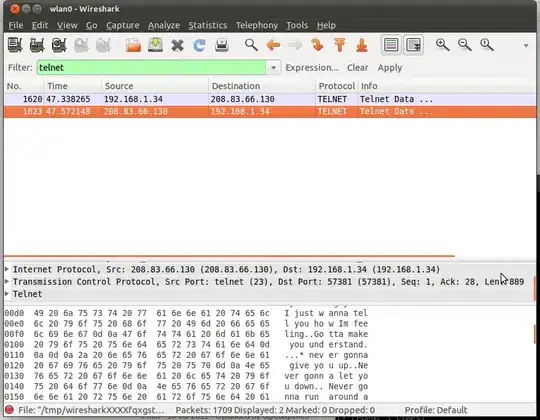540x420 pixels.
Task: Open the Help menu
Action: pos(326,25)
